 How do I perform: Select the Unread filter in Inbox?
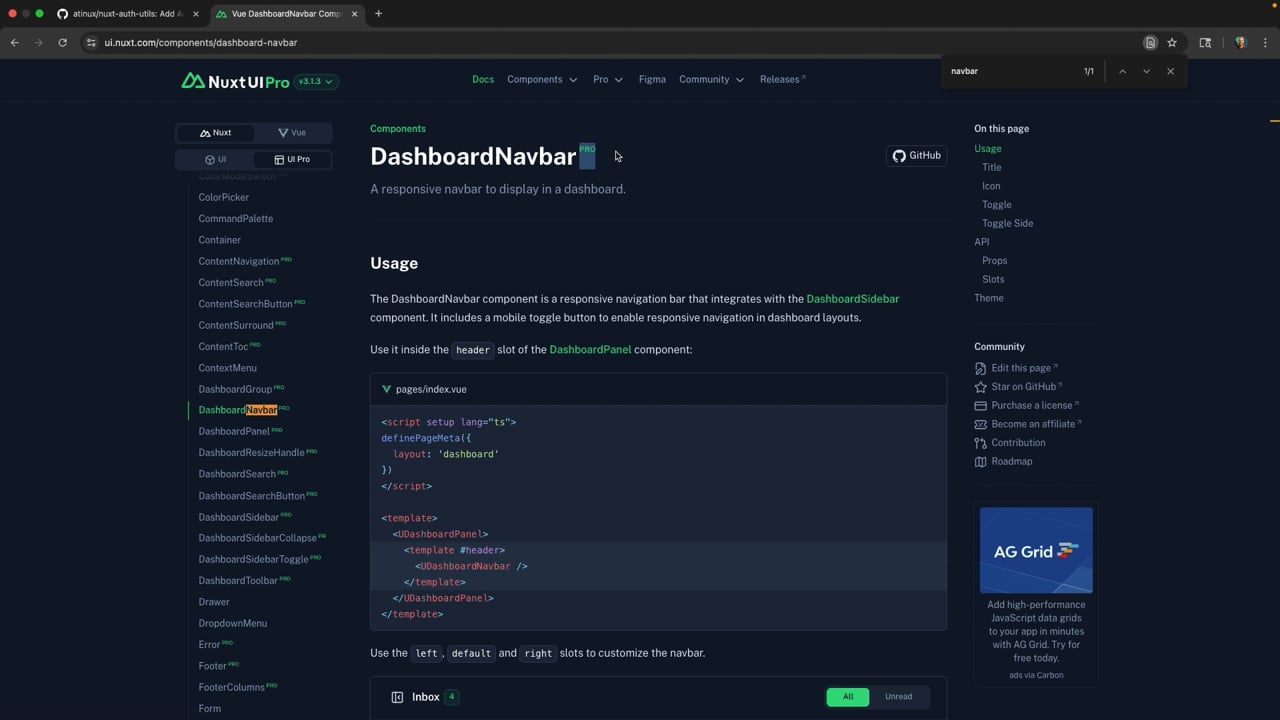[898, 697]
